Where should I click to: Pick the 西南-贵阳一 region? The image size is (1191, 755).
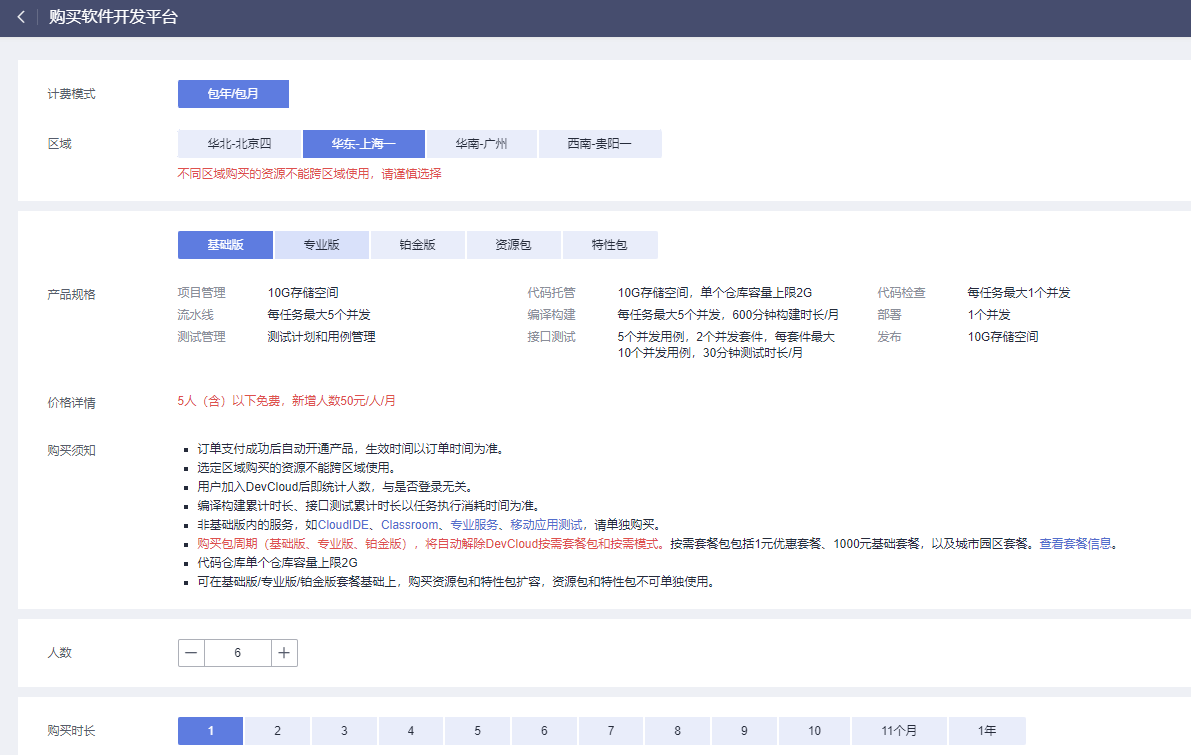click(599, 144)
